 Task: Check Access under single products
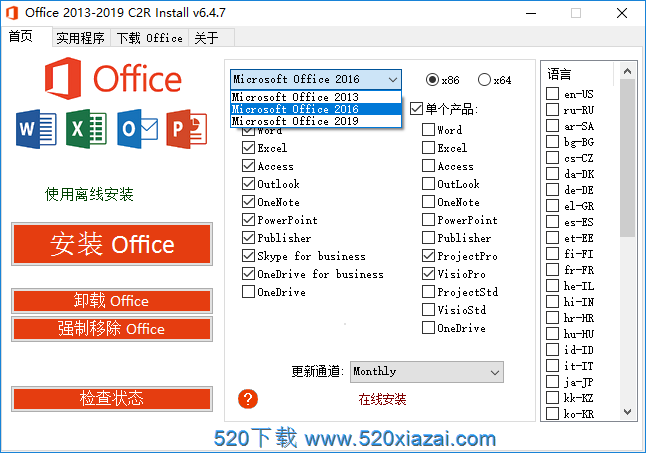[428, 166]
